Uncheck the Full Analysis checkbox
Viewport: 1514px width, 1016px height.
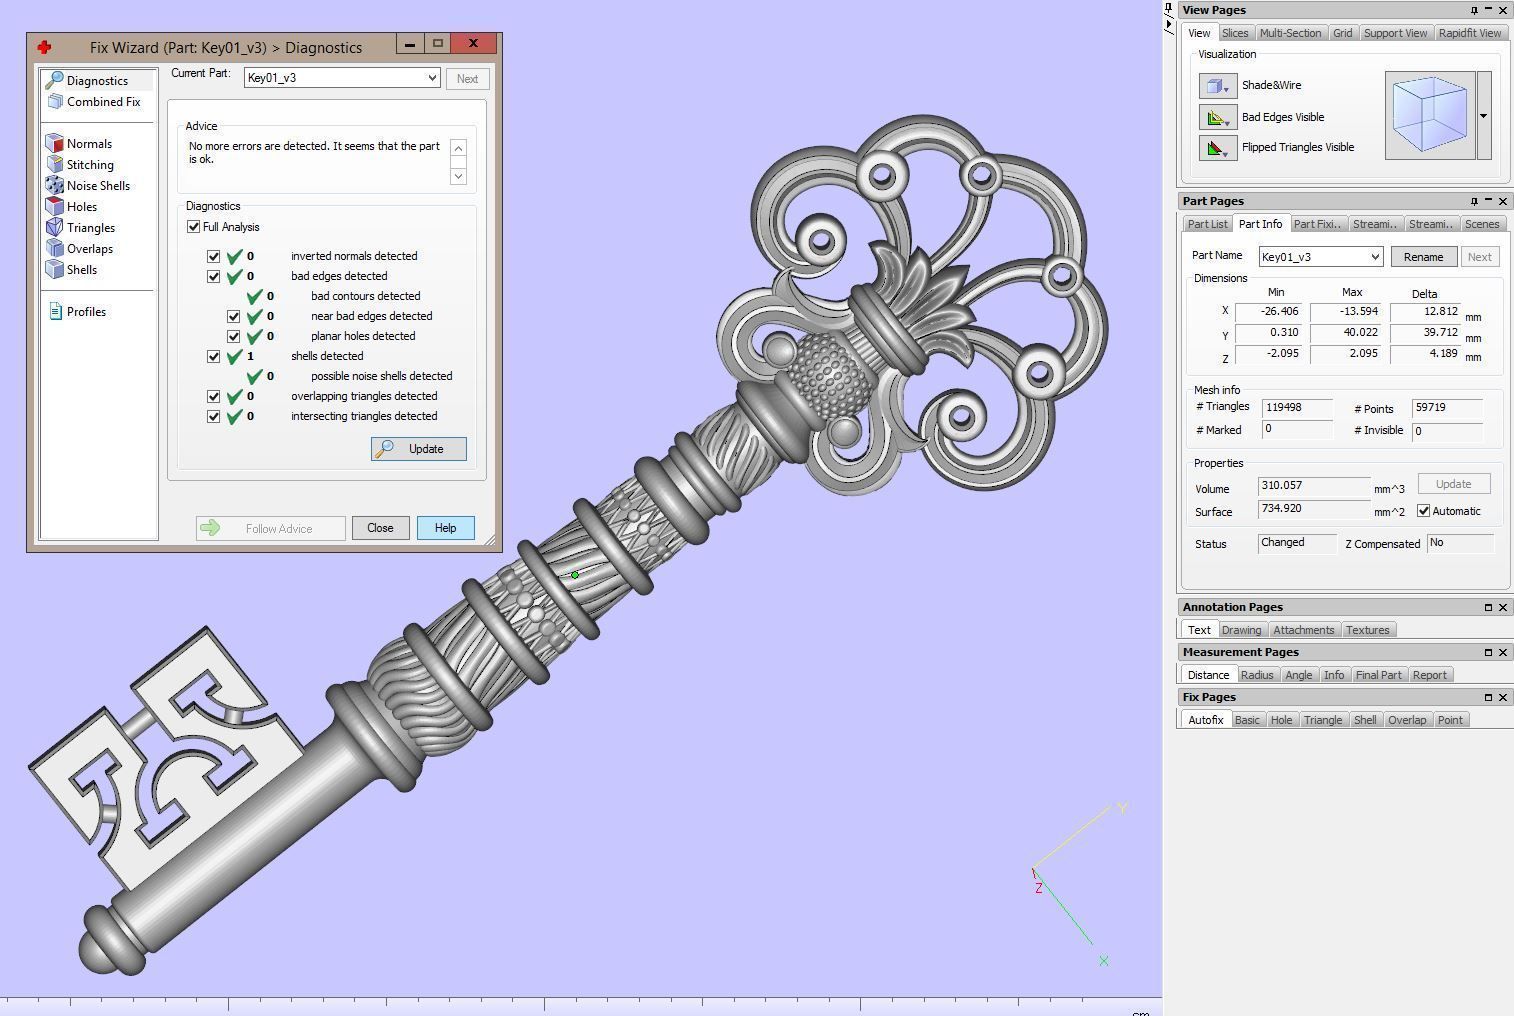[x=194, y=227]
